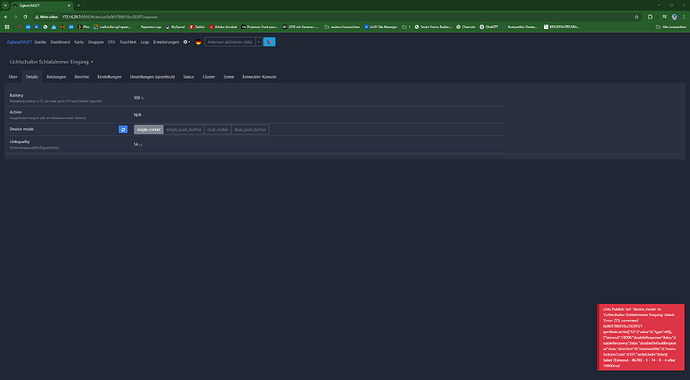Expand the permit join dropdown arrow
690x380 pixels.
tap(259, 42)
